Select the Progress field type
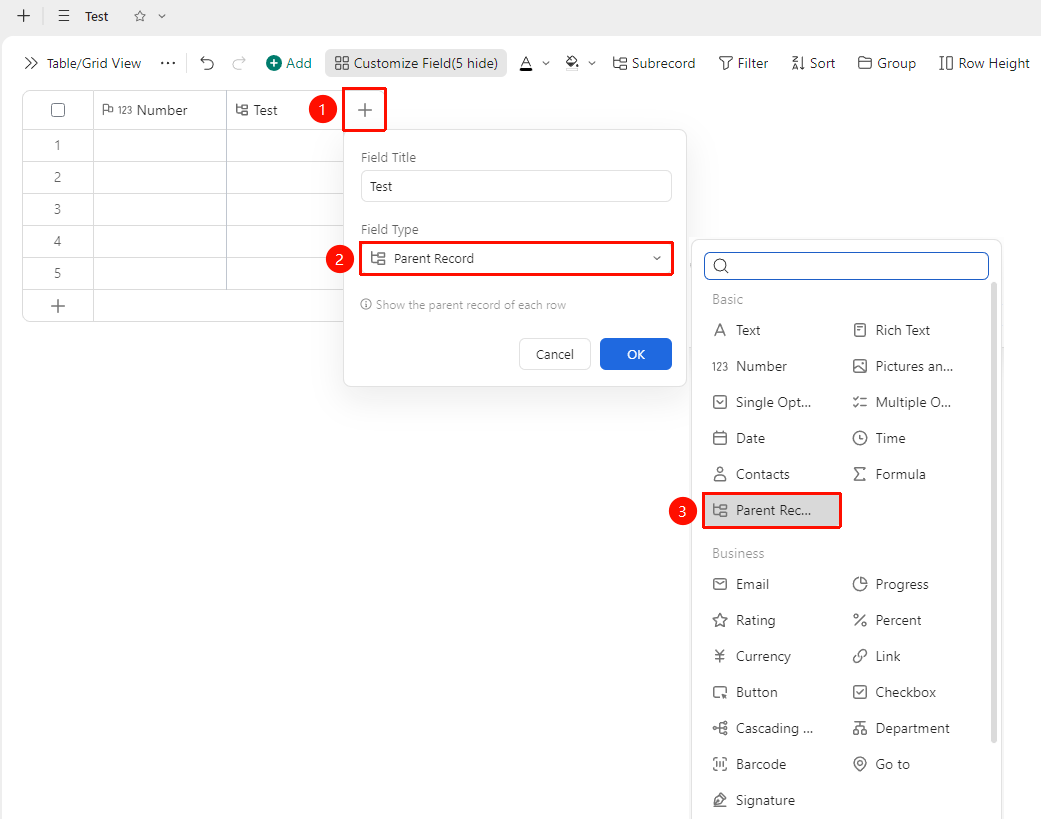1041x819 pixels. 890,584
